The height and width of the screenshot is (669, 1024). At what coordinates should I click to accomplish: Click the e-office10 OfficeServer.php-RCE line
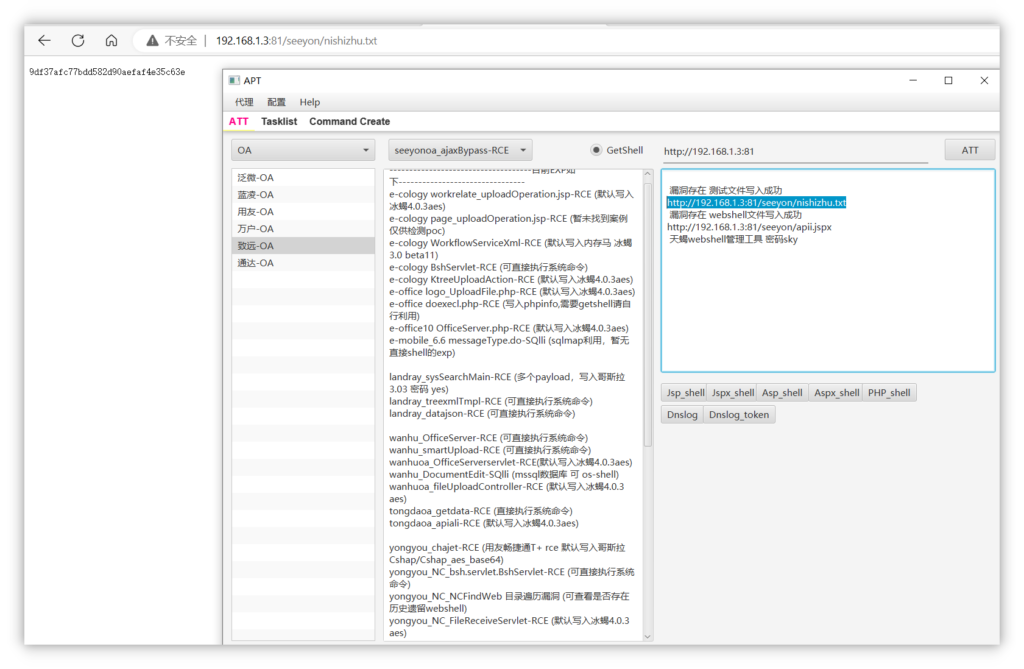[509, 328]
